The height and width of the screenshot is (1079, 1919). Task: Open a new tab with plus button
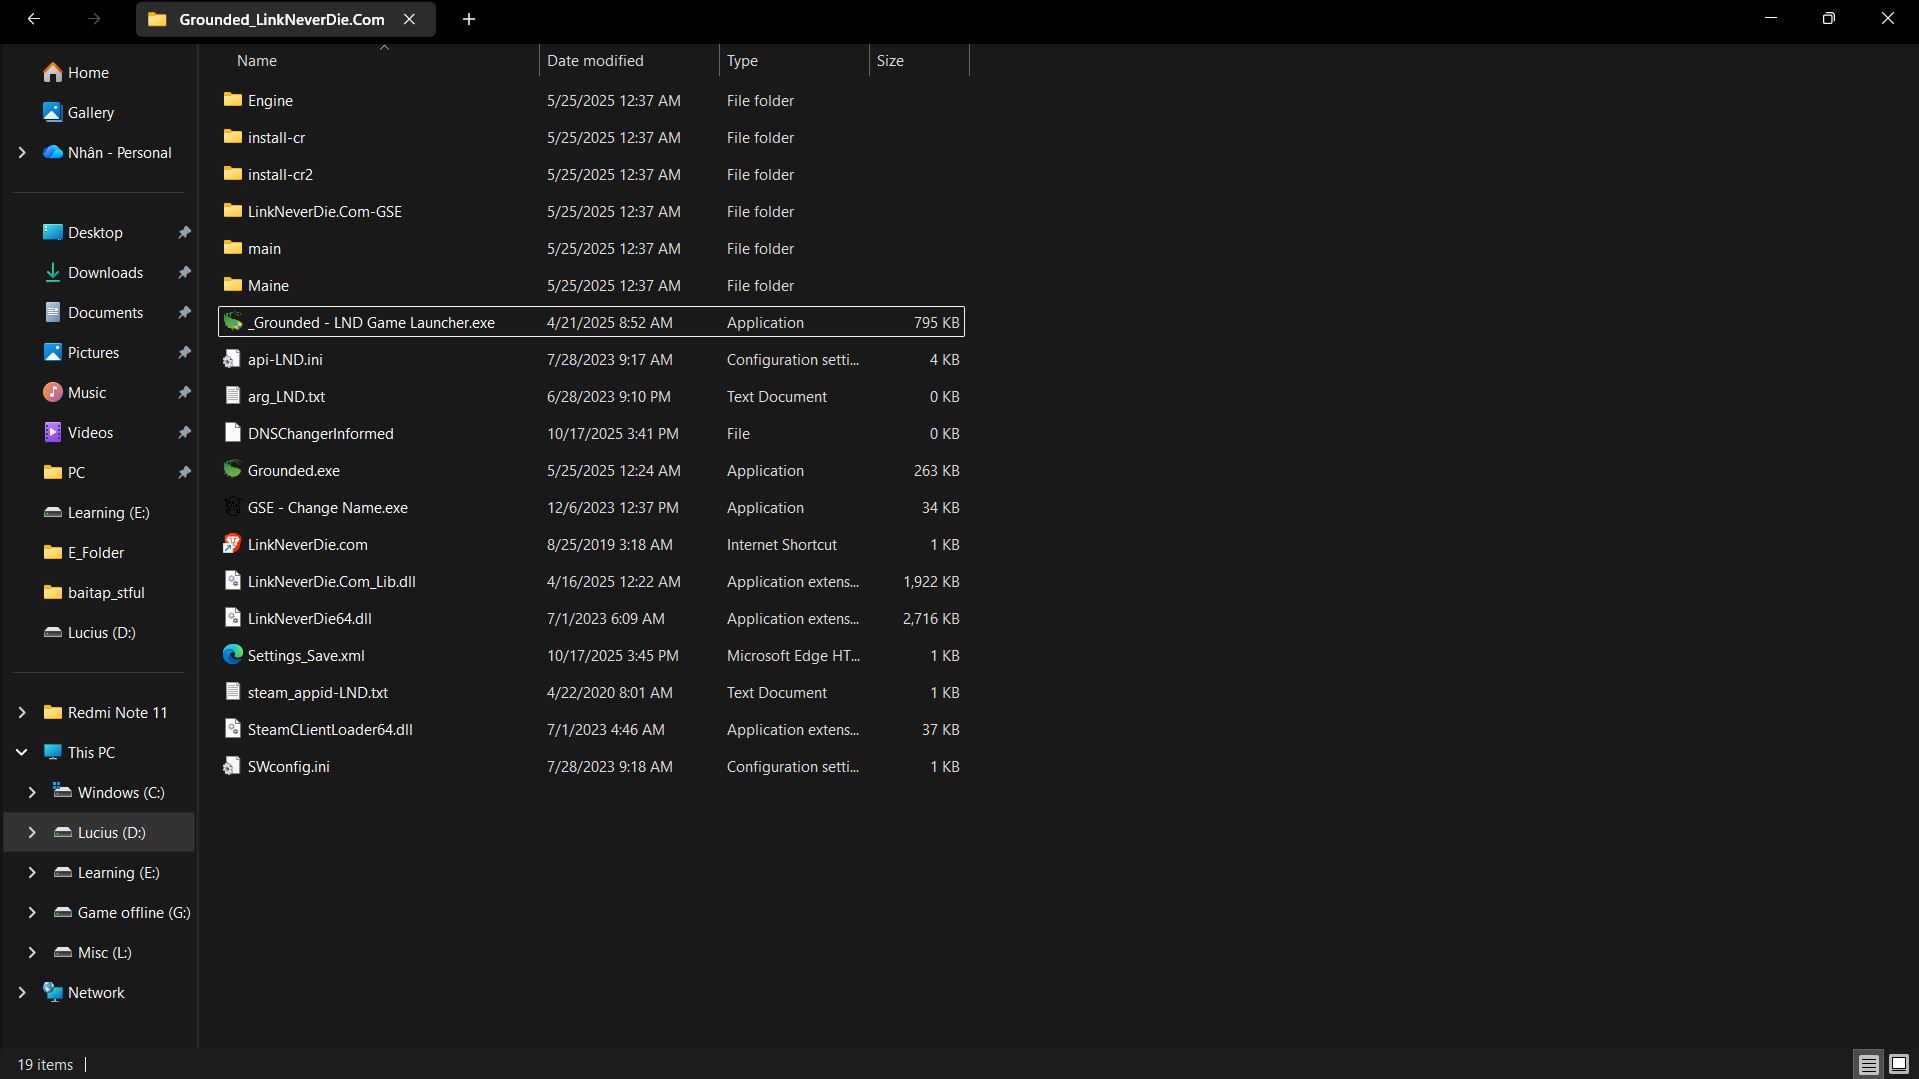[468, 19]
